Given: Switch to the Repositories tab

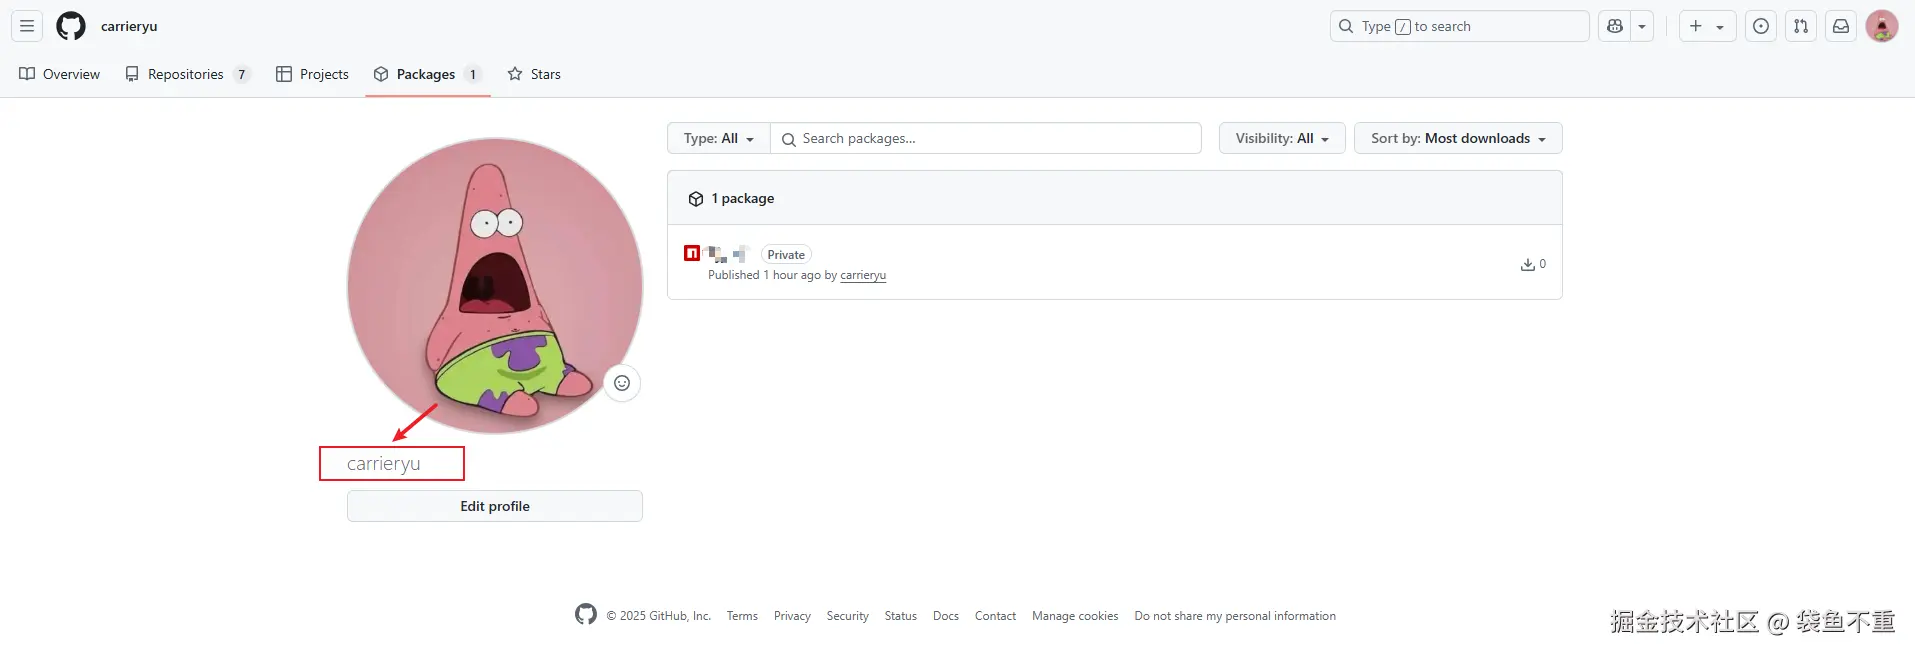Looking at the screenshot, I should [x=187, y=74].
